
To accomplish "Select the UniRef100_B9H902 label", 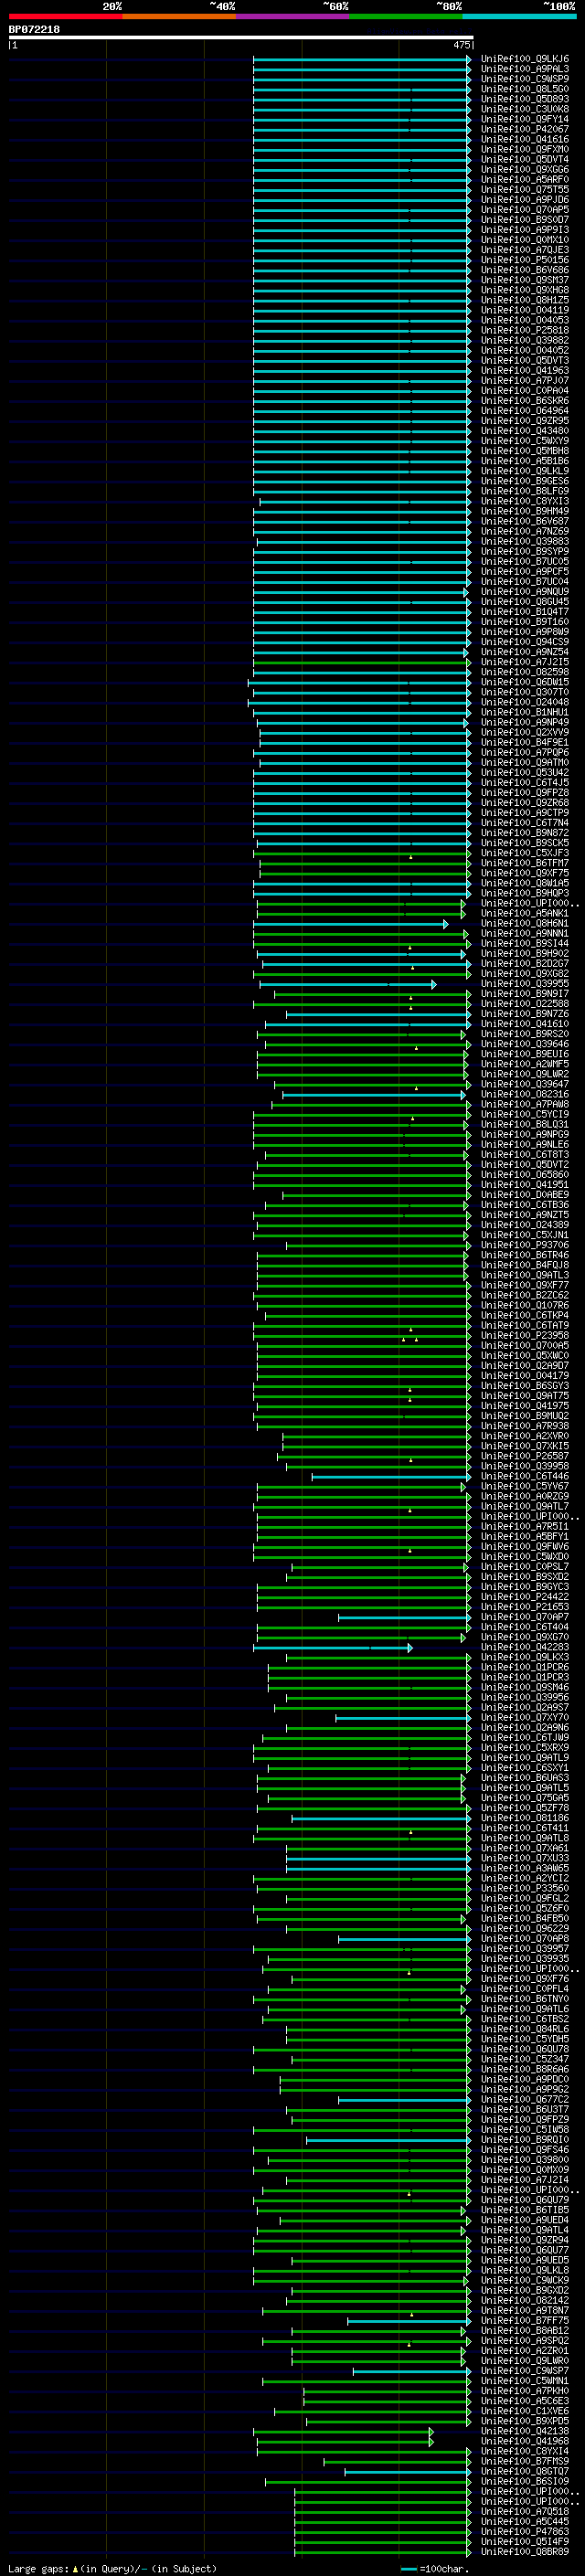I will point(525,954).
